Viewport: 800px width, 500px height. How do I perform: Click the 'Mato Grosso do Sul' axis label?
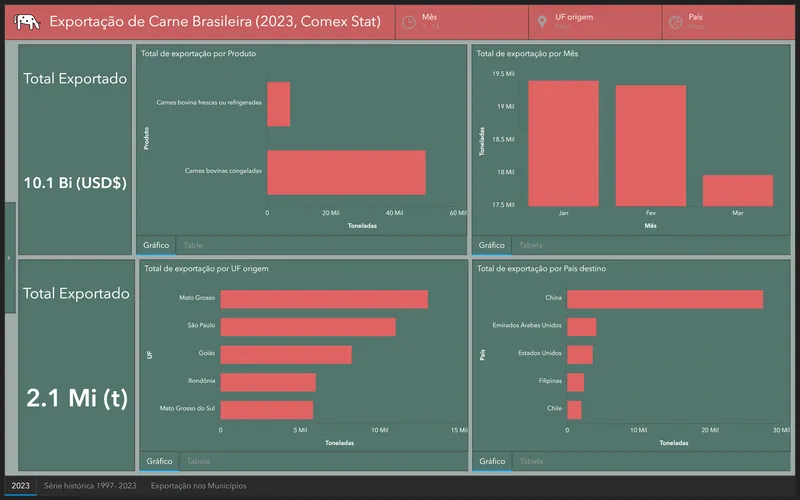[187, 408]
